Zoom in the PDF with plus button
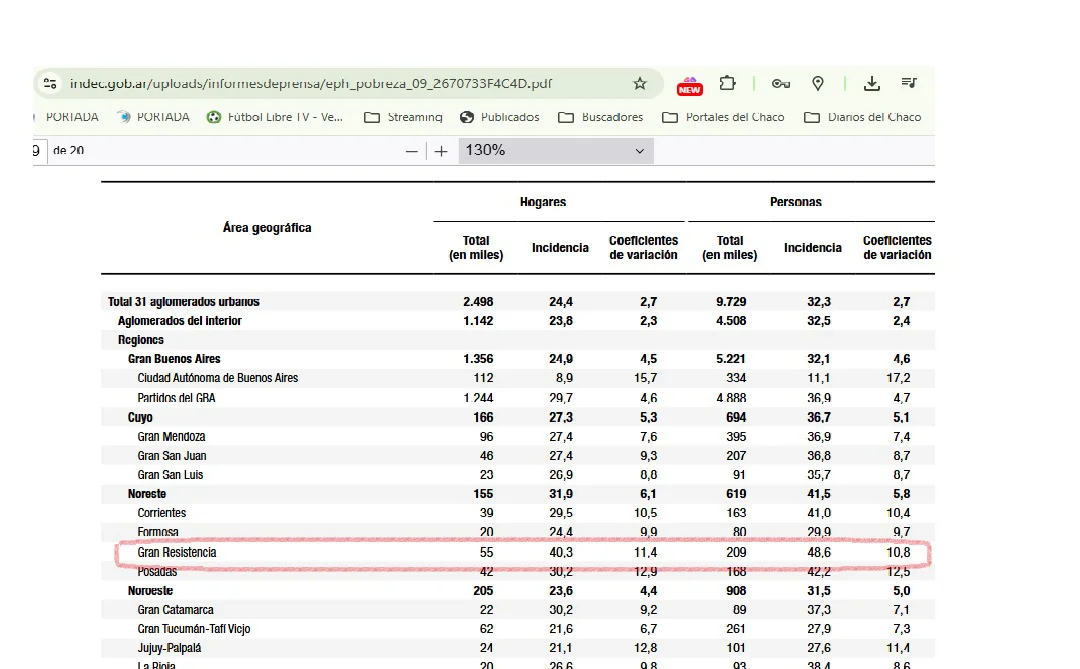Image resolution: width=1080 pixels, height=669 pixels. tap(442, 151)
